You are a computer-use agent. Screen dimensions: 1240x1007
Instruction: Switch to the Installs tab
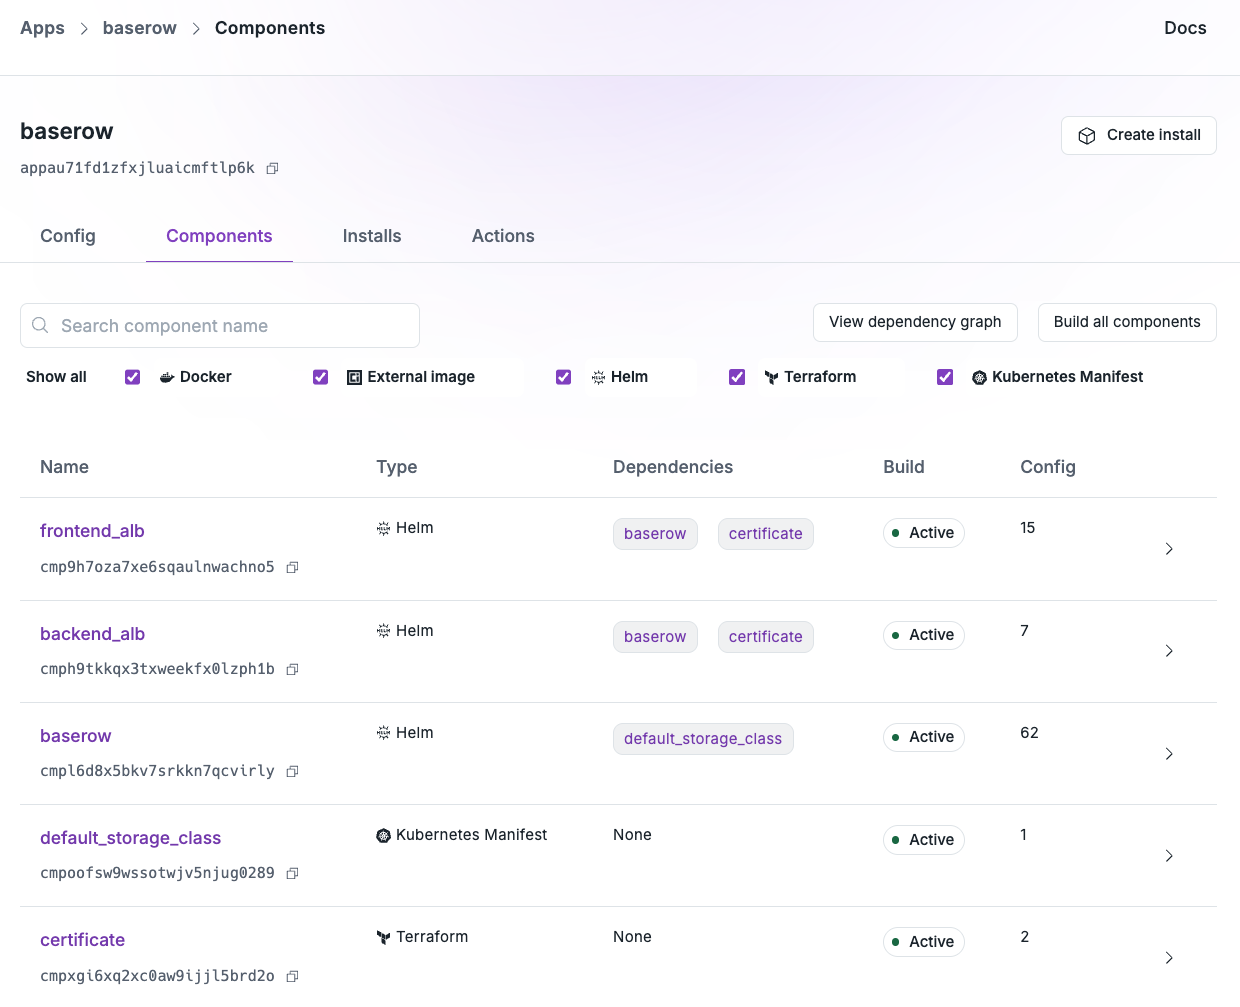[371, 236]
